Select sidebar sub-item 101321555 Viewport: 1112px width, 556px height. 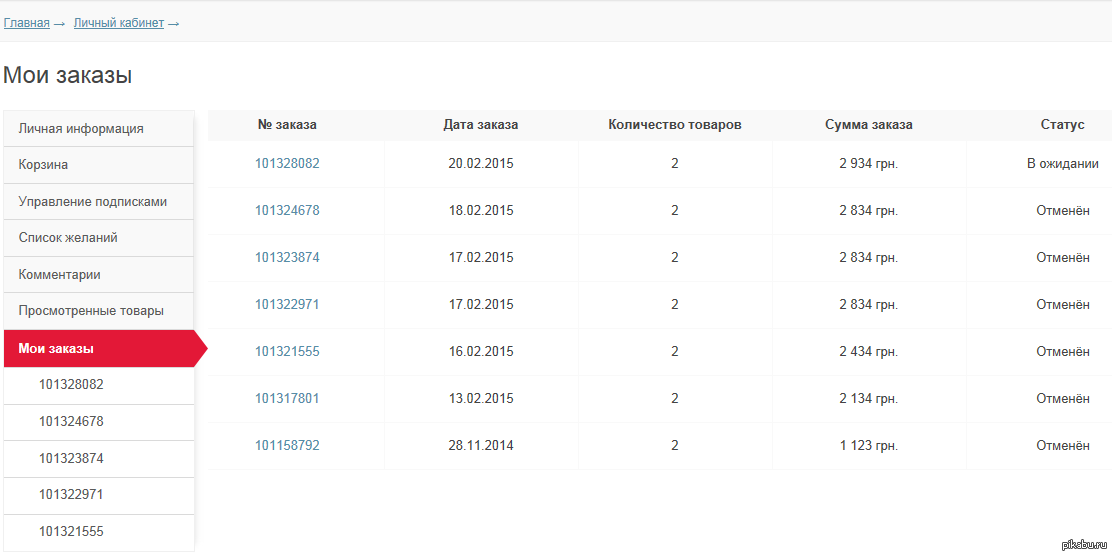99,532
